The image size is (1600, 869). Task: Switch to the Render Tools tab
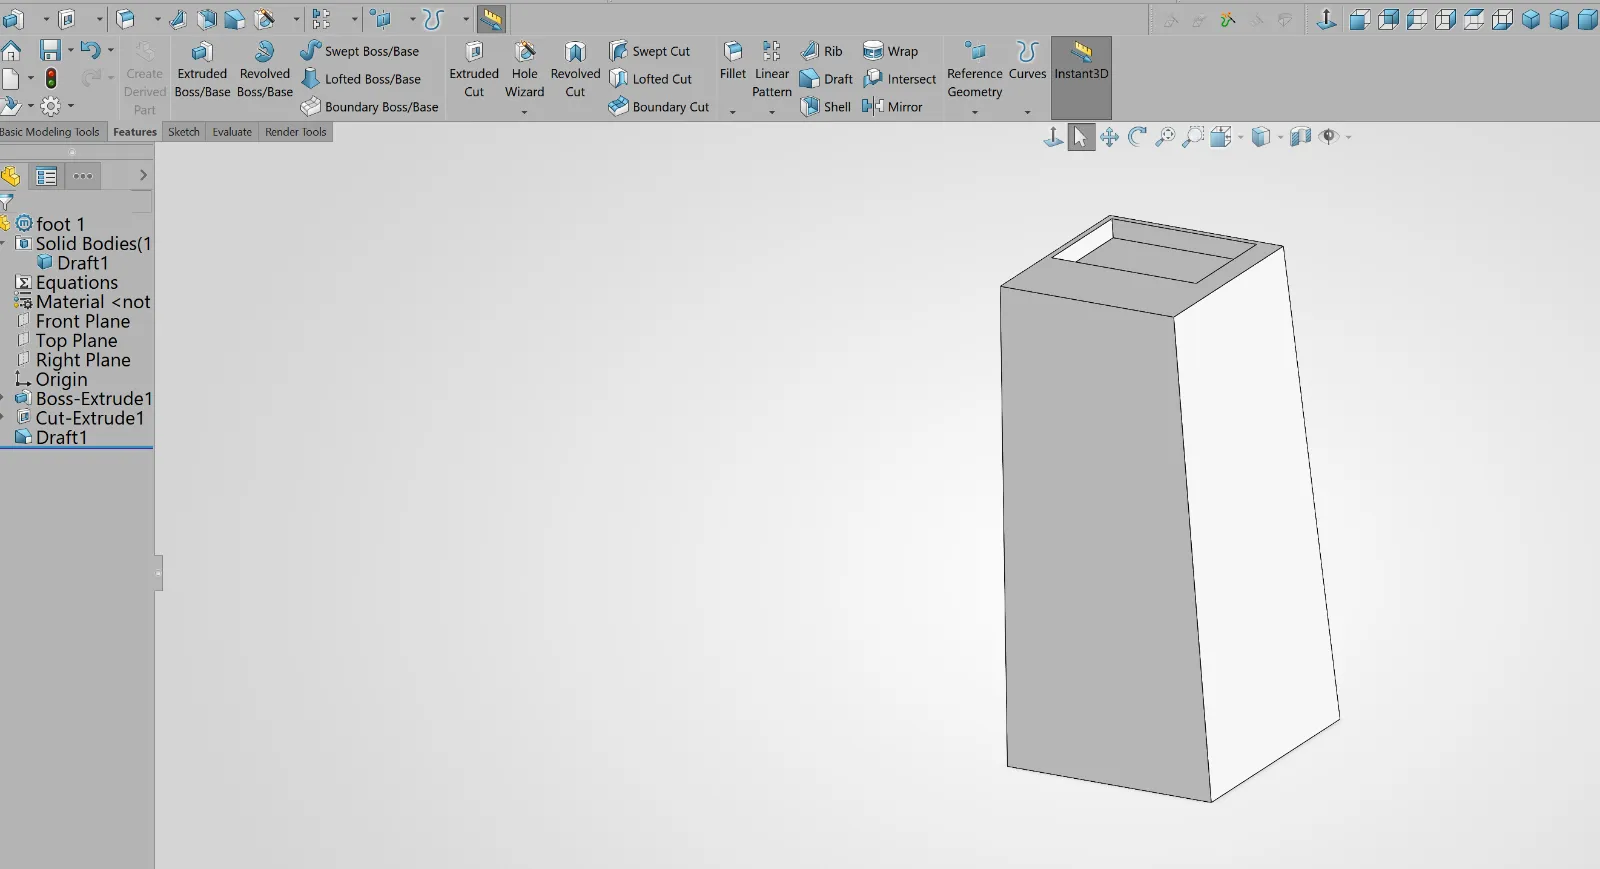point(296,132)
